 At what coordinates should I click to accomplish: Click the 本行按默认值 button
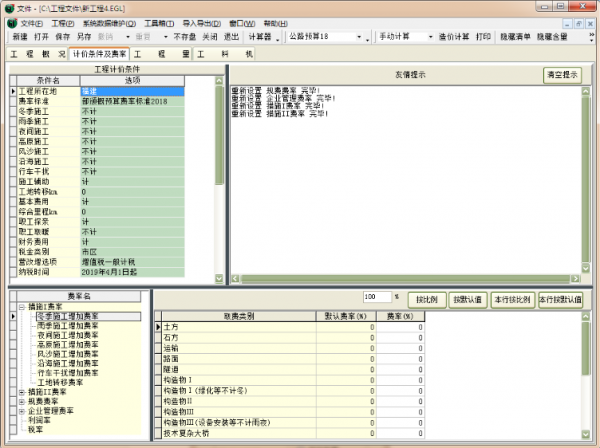[561, 300]
